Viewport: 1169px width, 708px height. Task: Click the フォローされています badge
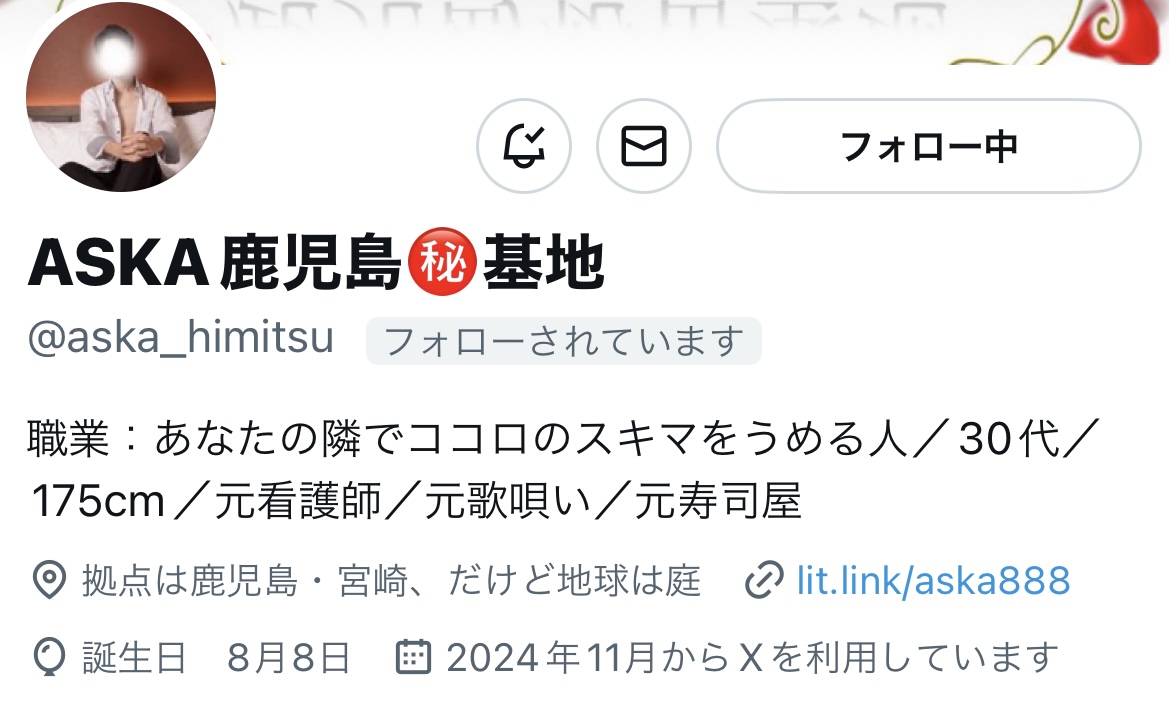564,341
